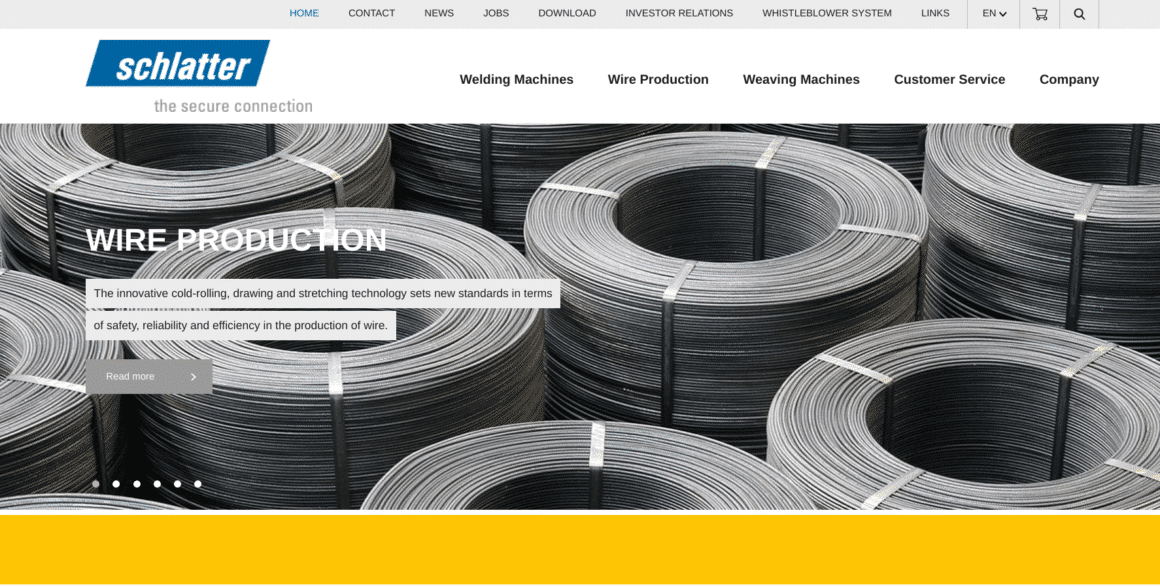
Task: Select the second carousel slide dot
Action: (116, 484)
